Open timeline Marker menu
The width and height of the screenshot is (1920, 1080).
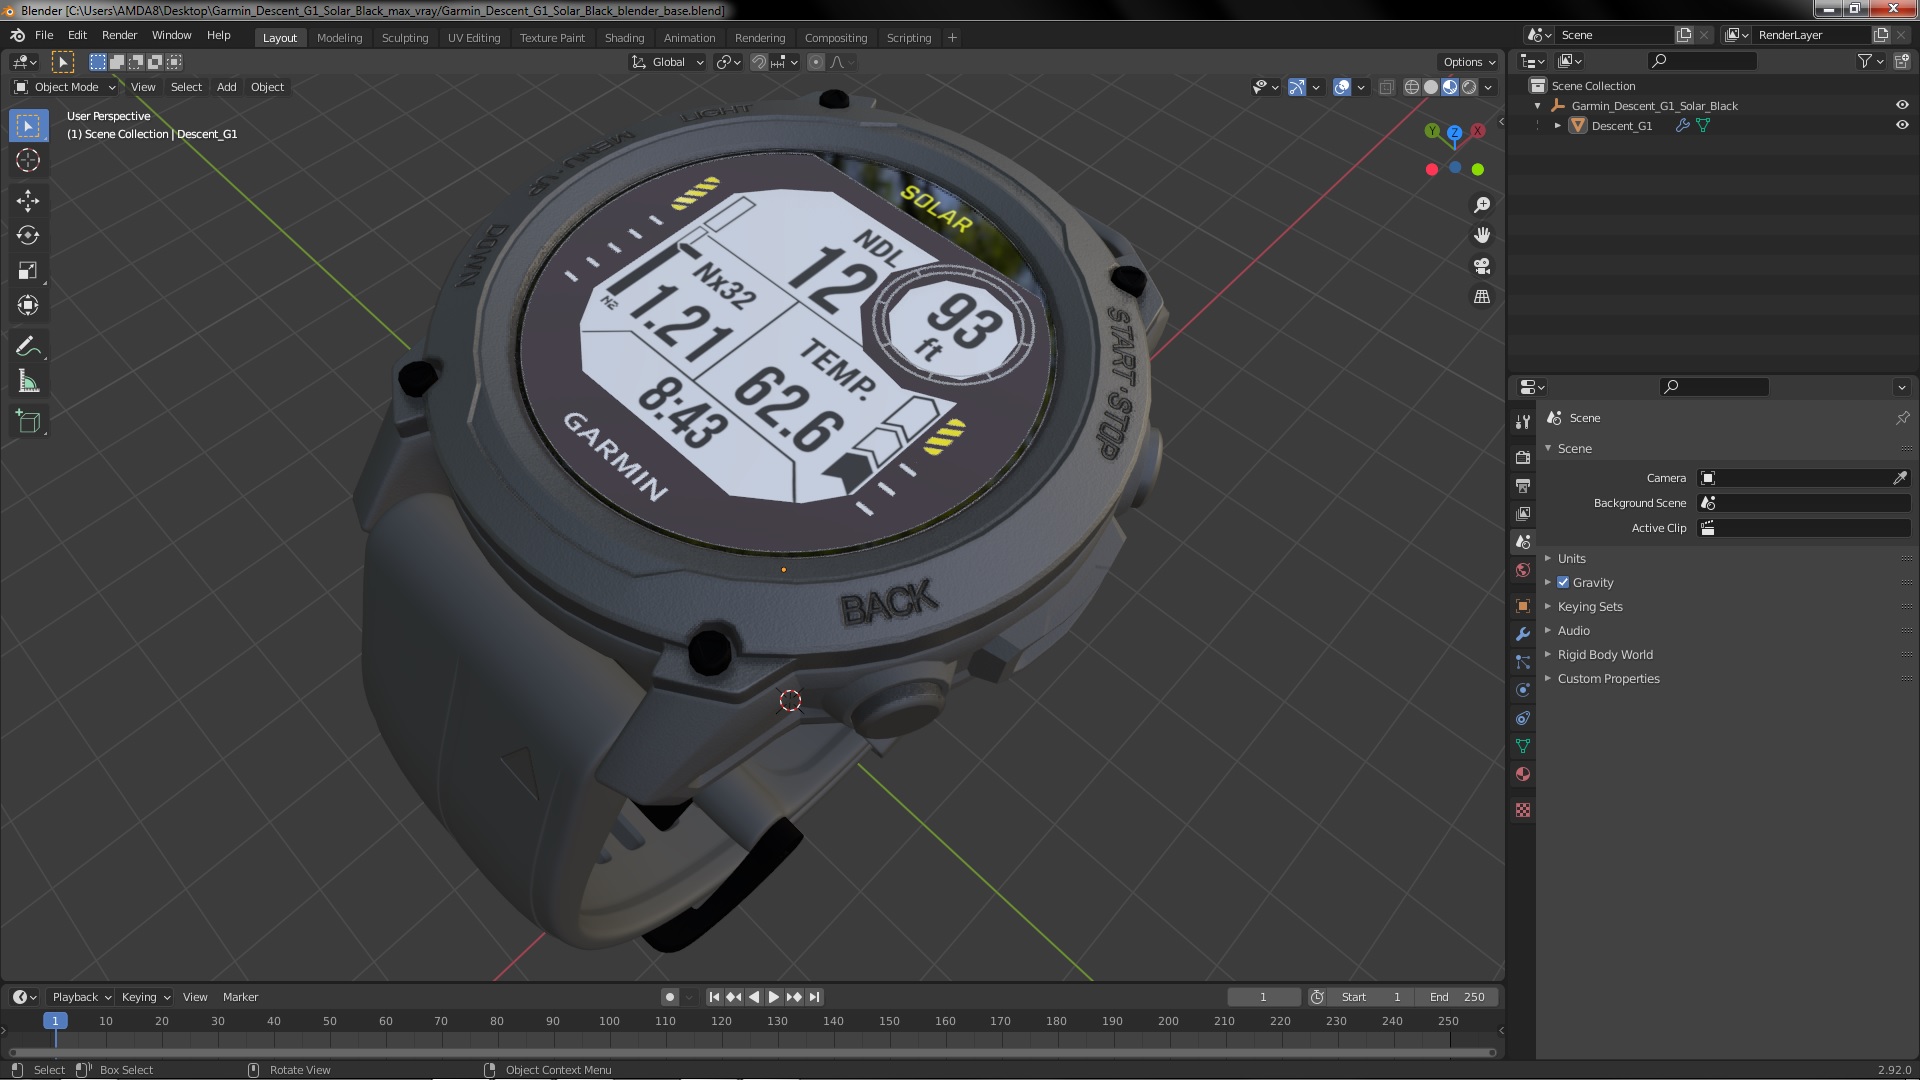240,997
